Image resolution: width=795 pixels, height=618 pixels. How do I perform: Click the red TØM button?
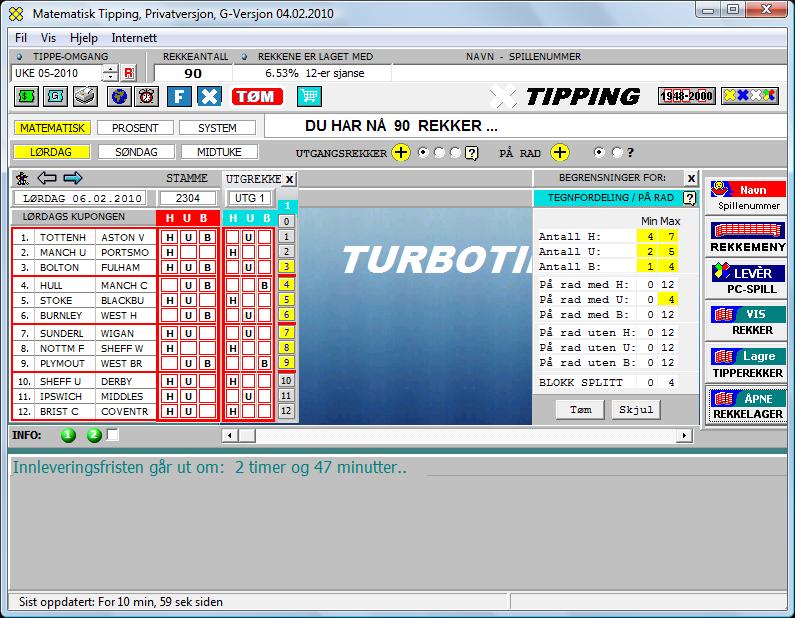click(257, 96)
